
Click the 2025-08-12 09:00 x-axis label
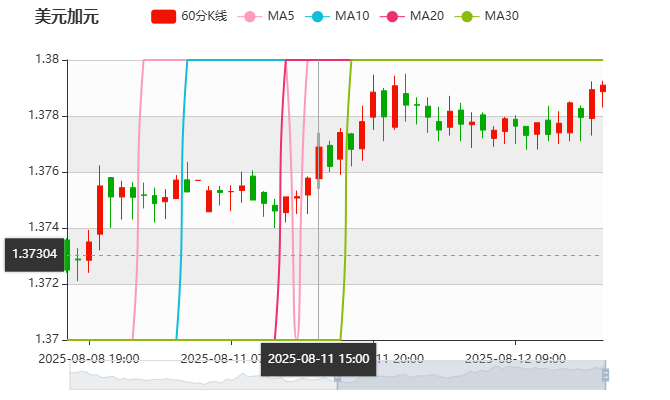516,357
